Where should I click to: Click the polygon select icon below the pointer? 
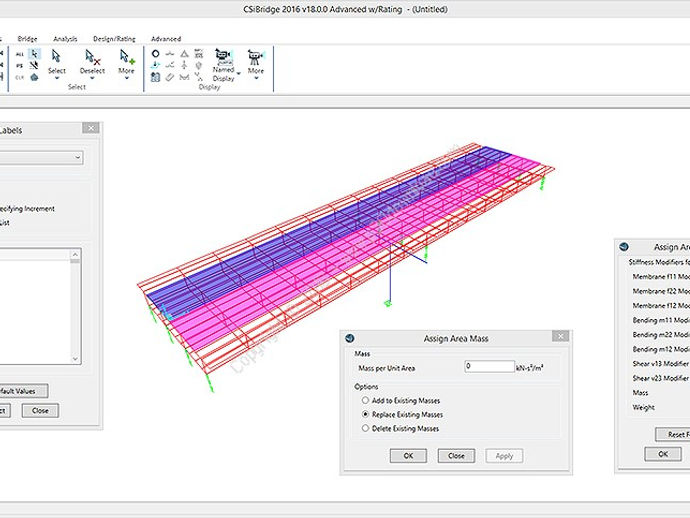[x=34, y=77]
